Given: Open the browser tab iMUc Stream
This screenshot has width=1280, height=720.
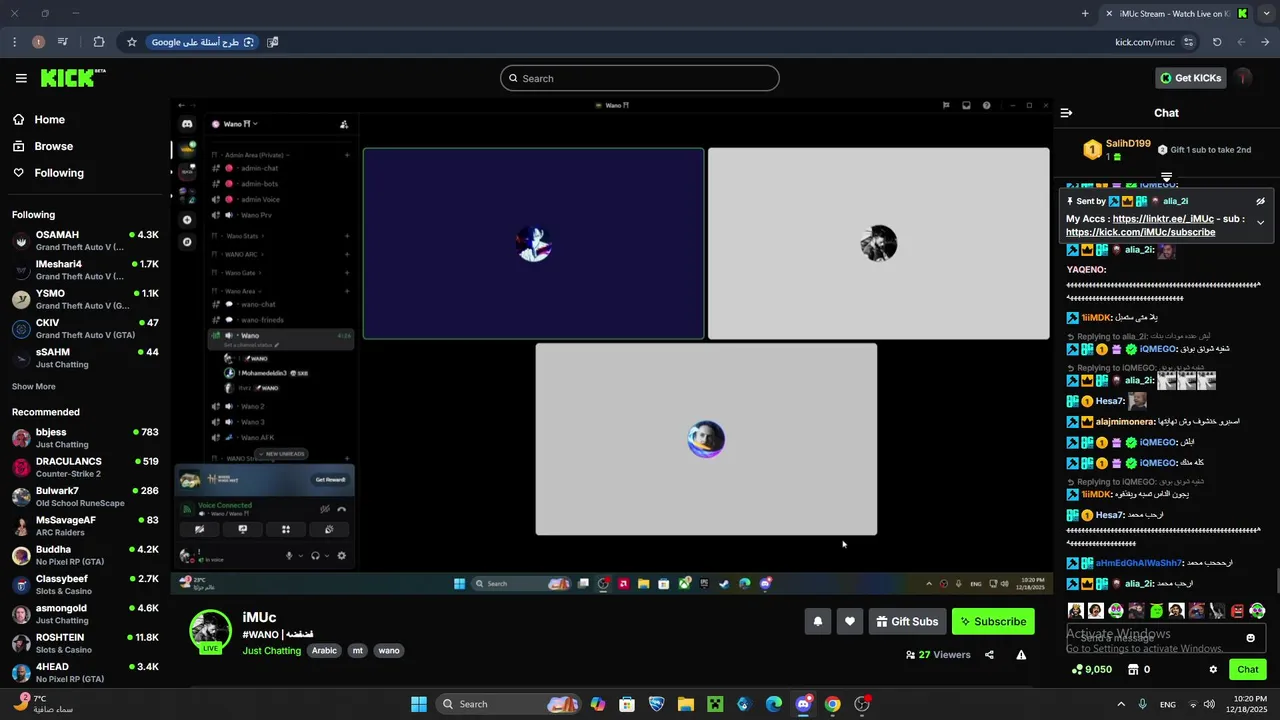Looking at the screenshot, I should (x=1177, y=14).
